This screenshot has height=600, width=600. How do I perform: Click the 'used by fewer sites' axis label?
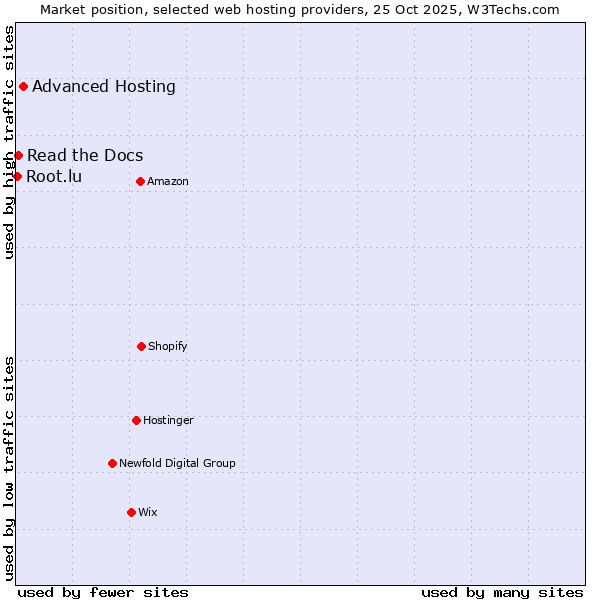(103, 592)
